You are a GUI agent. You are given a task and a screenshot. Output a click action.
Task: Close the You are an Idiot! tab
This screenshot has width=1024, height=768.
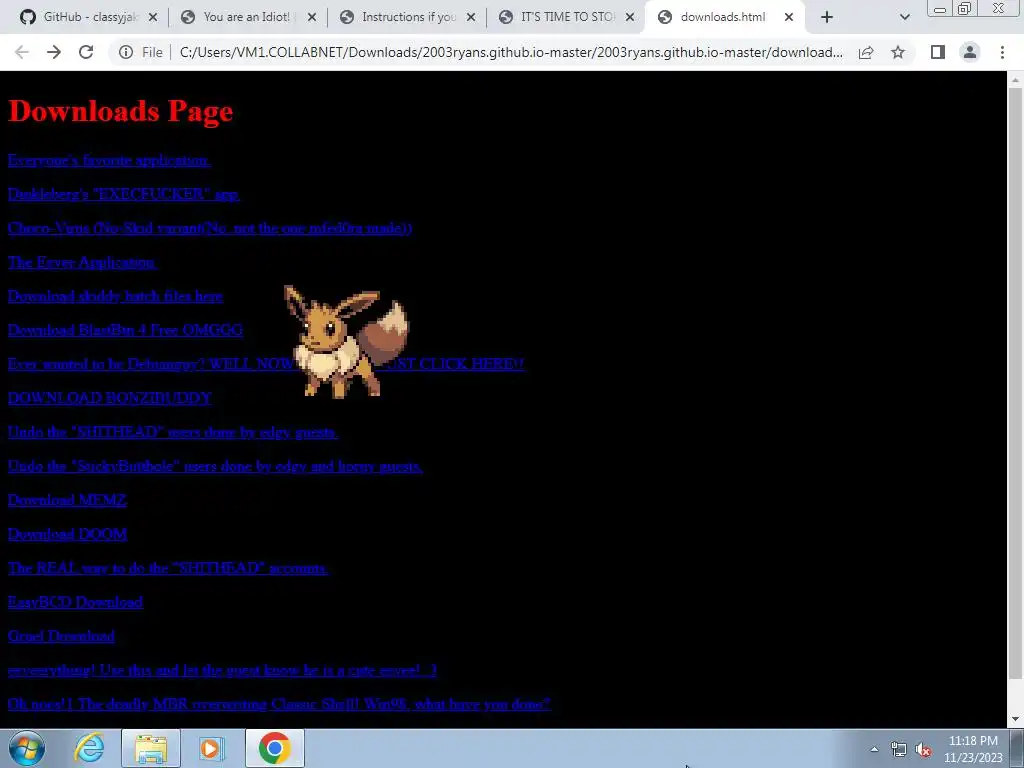pos(312,17)
